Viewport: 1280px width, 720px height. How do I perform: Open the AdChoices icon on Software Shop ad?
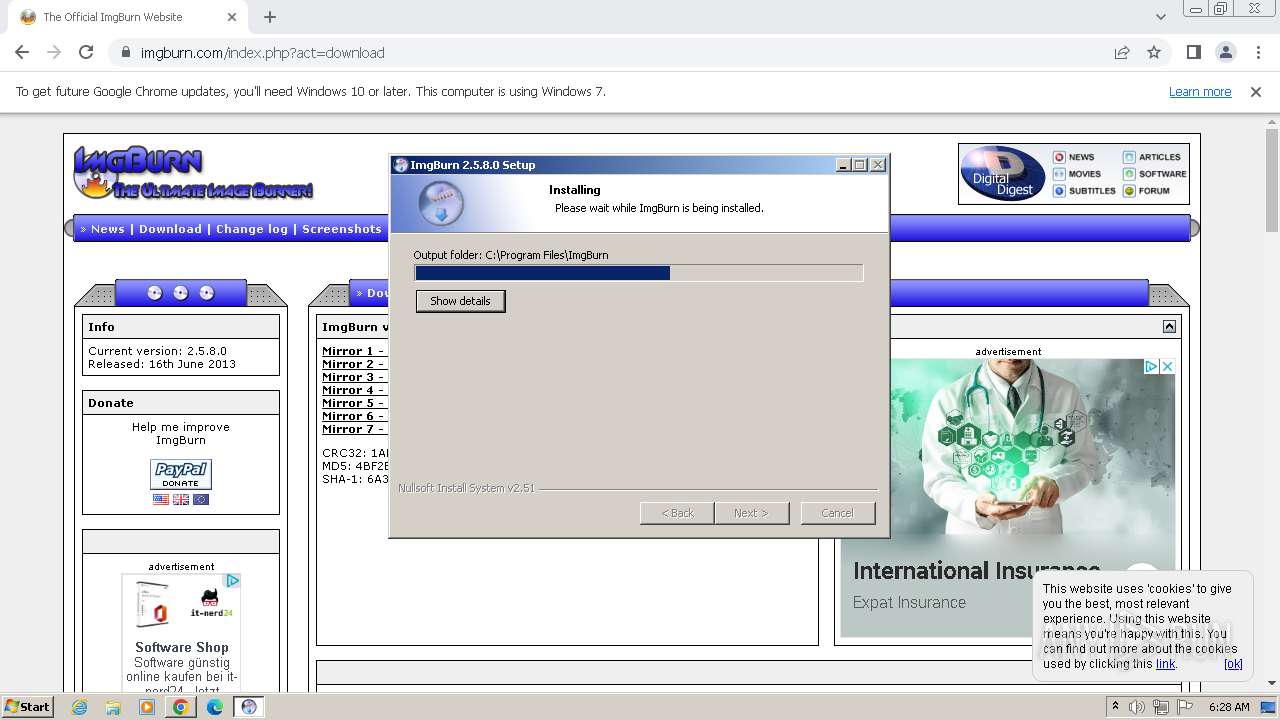[x=232, y=580]
